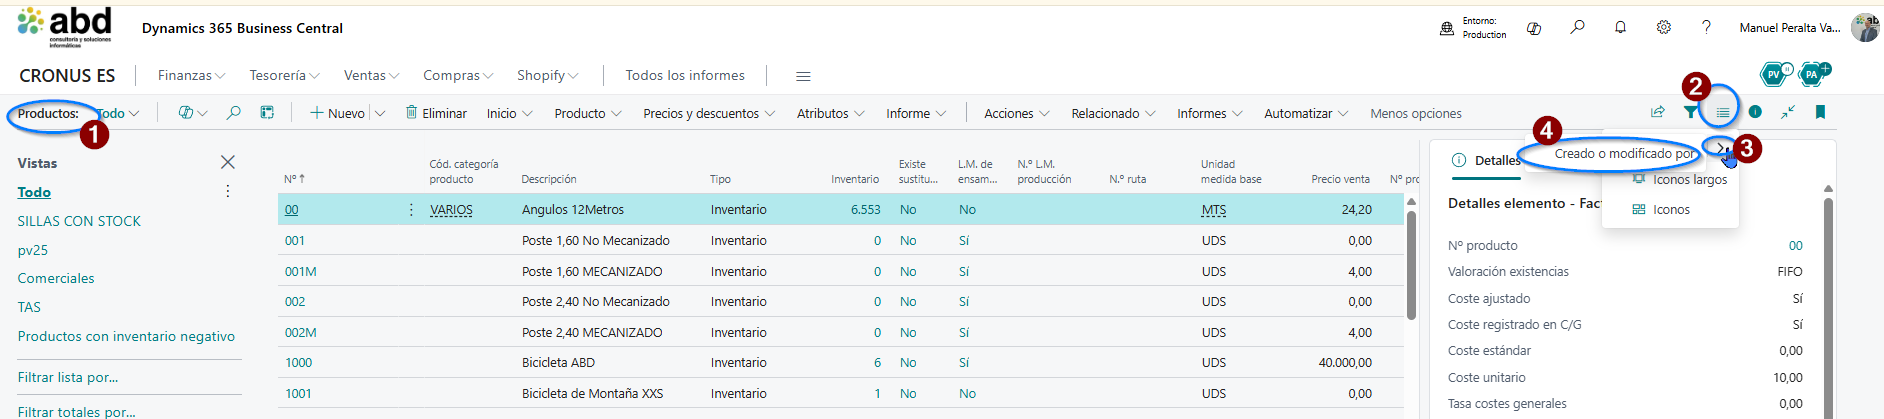Open the Atributos menu
Screen dimensions: 1884x419
(830, 113)
